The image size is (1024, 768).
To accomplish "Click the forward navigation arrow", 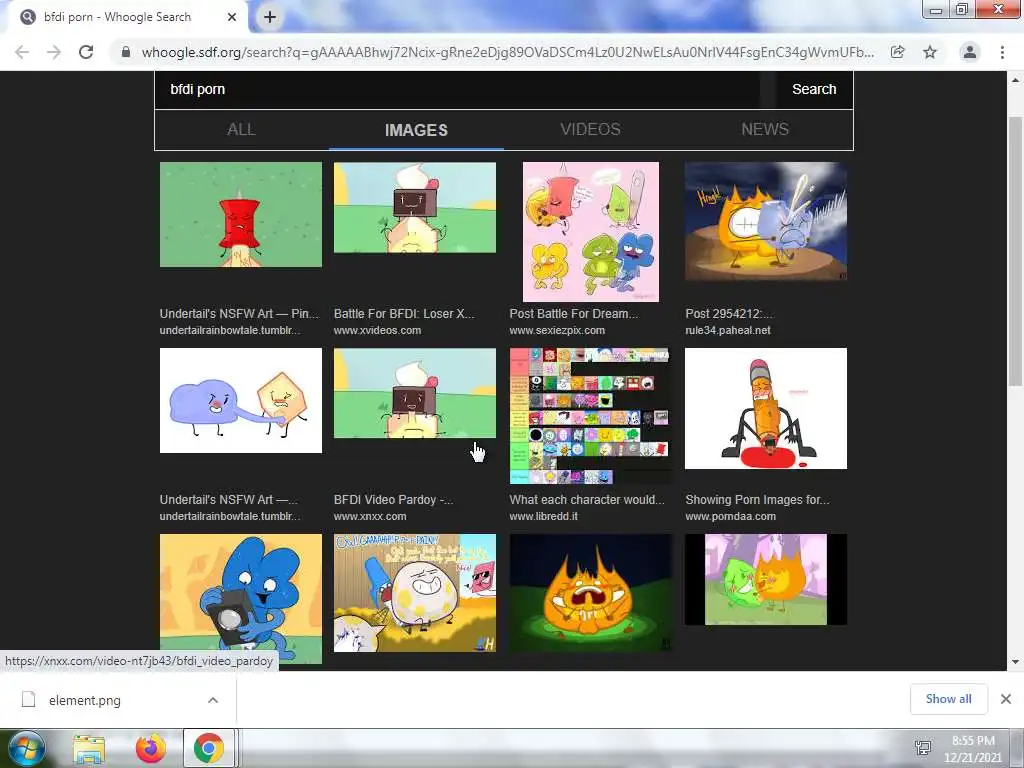I will [54, 52].
